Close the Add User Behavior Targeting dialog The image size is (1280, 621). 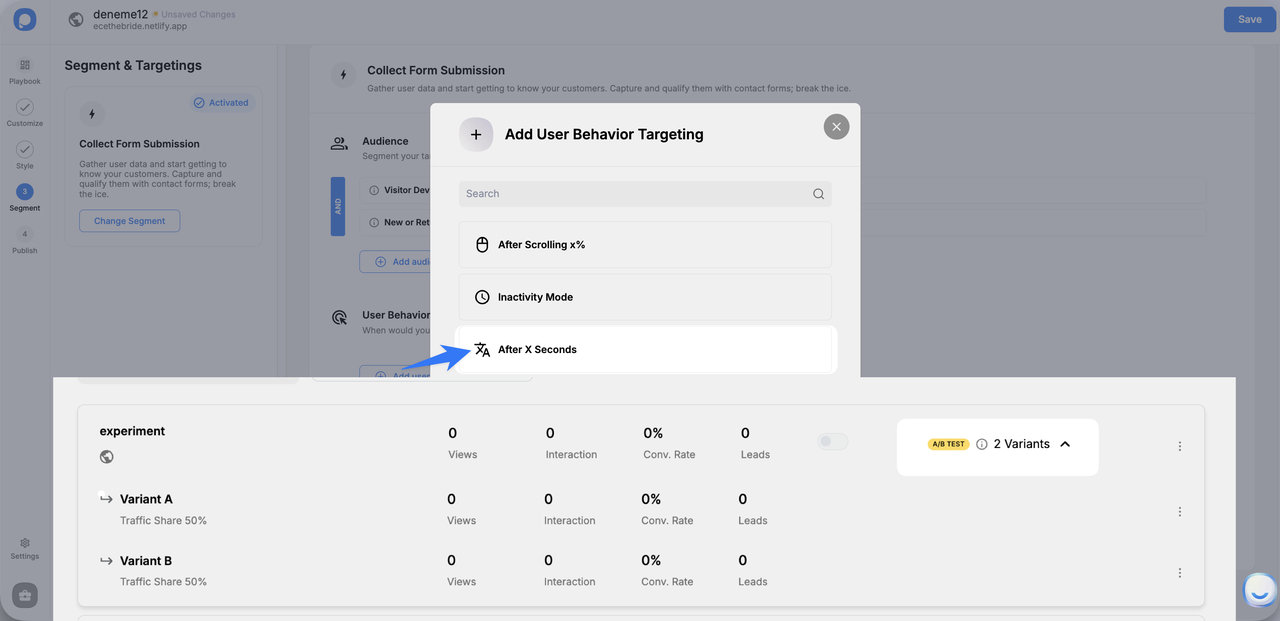point(836,127)
